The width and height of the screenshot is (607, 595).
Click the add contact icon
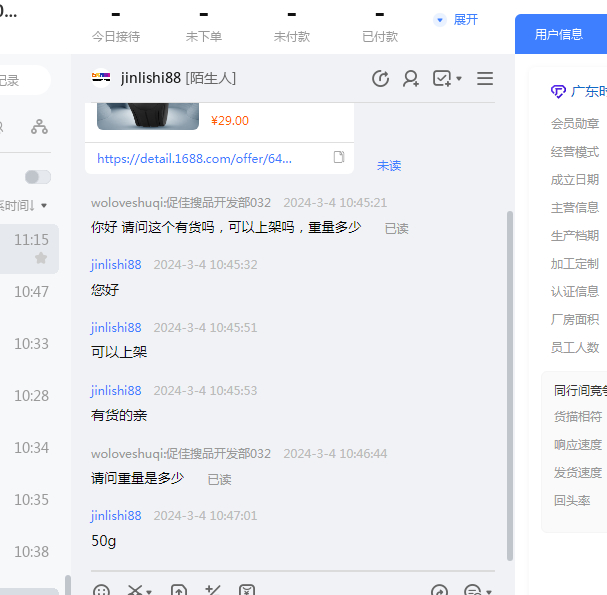[x=411, y=78]
